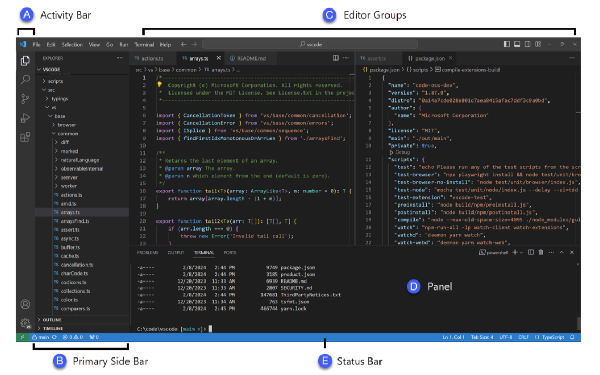Toggle Primary Side Bar visibility in title bar

[x=507, y=44]
